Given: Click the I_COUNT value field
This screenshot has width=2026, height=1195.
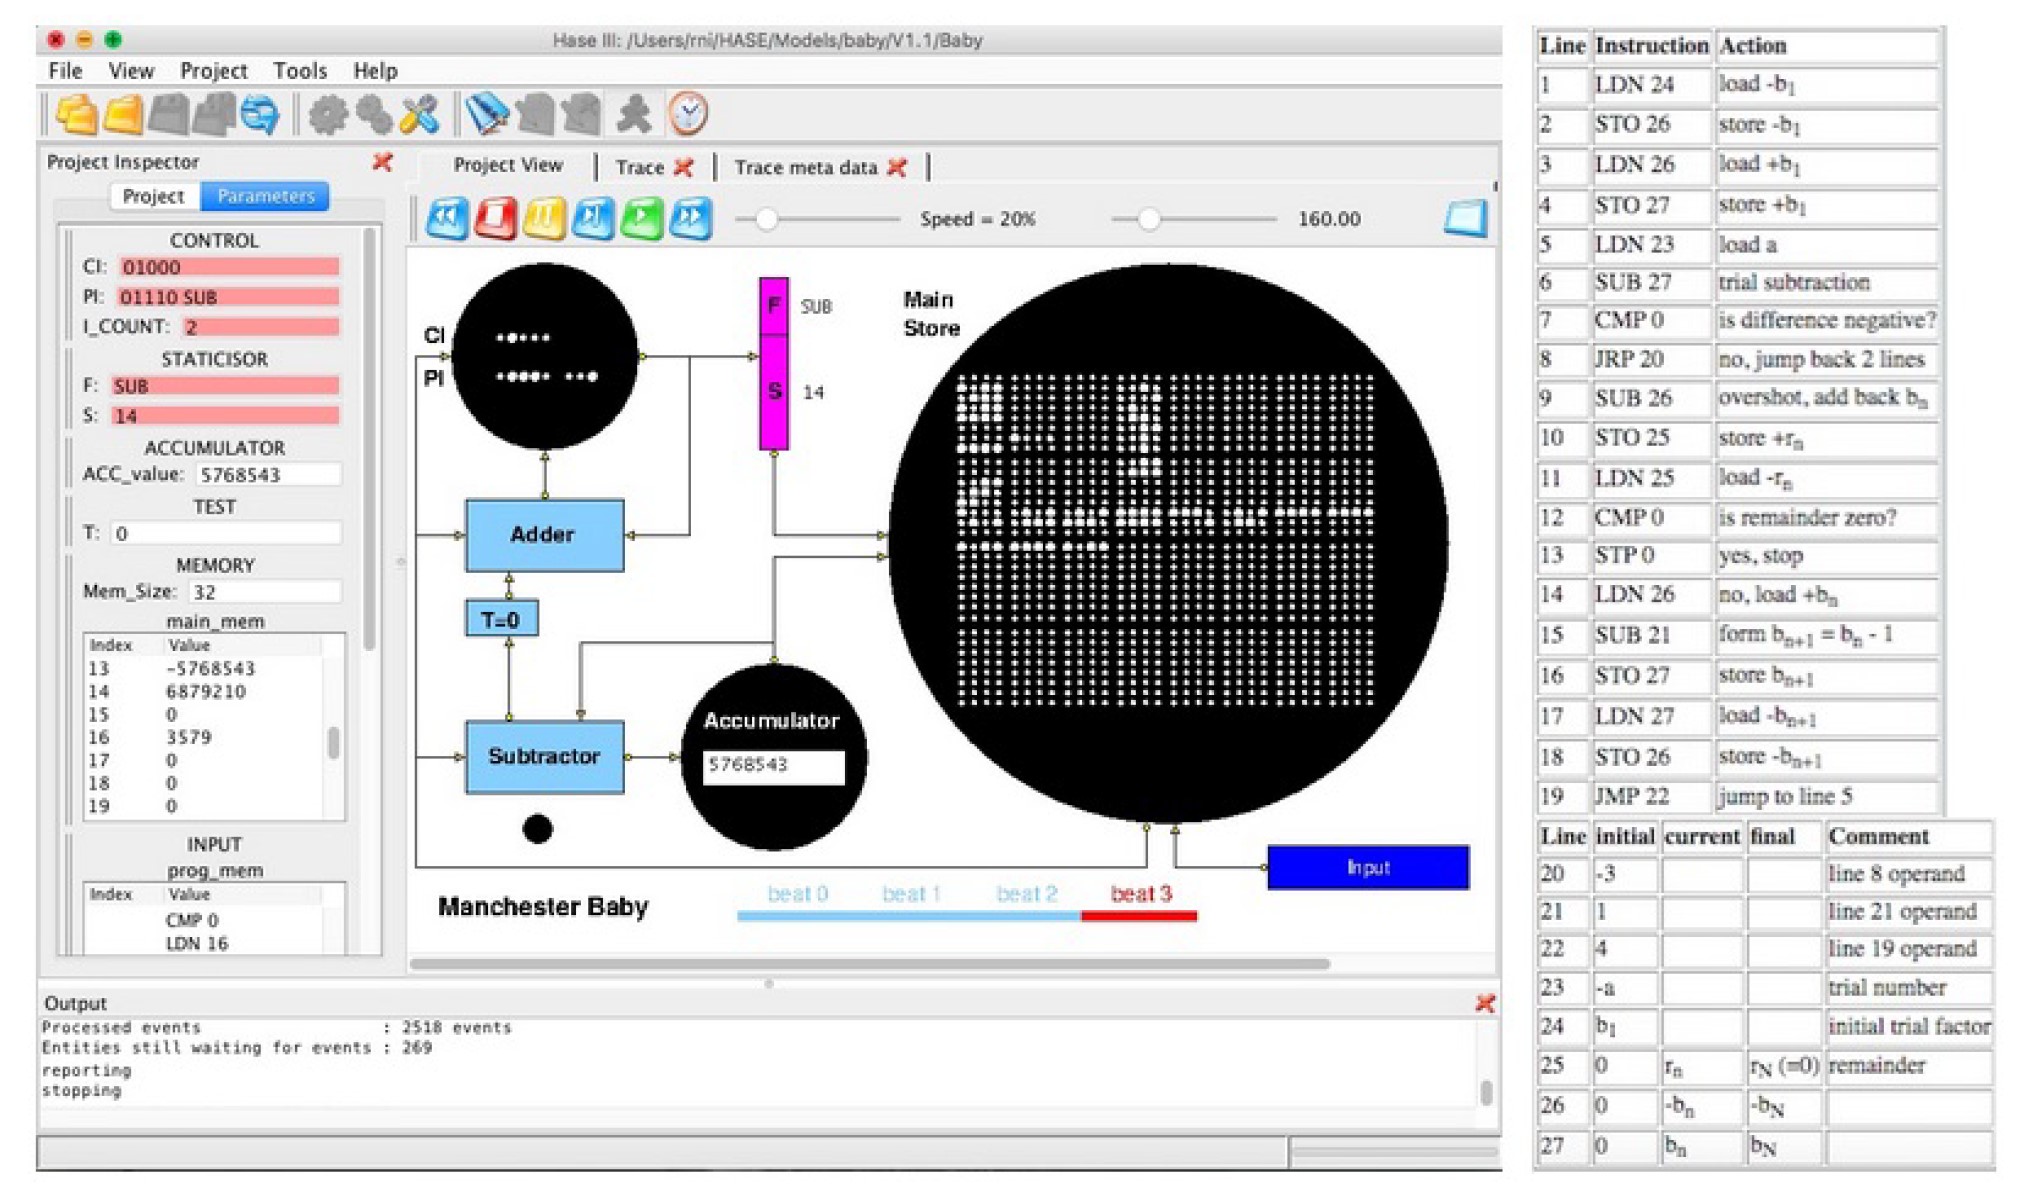Looking at the screenshot, I should (x=260, y=327).
